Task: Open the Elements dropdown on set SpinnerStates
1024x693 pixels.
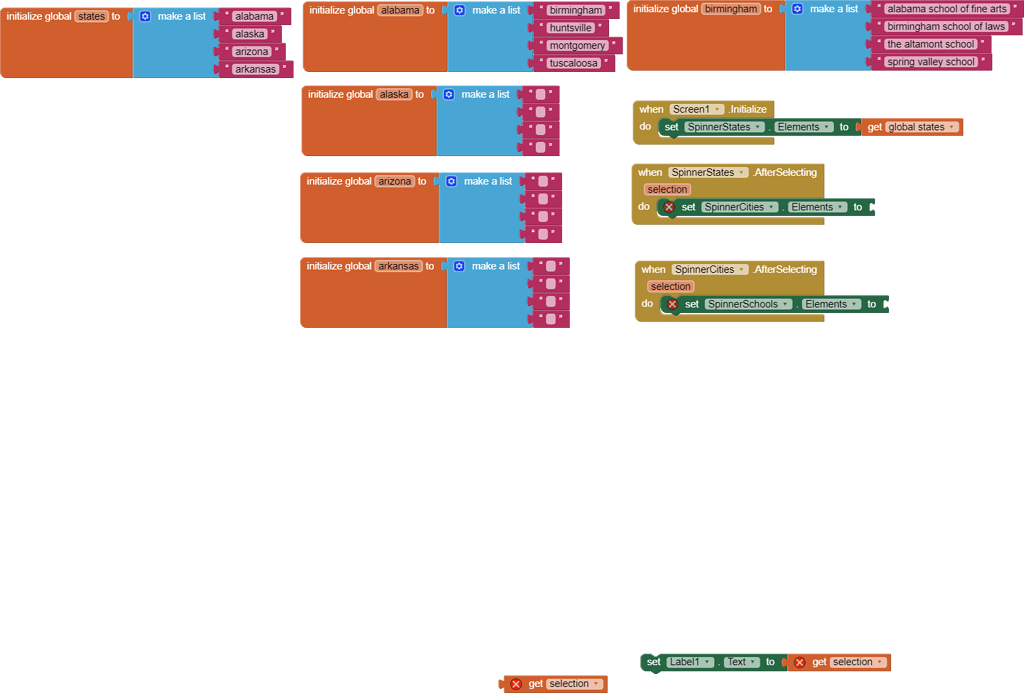Action: [x=829, y=126]
